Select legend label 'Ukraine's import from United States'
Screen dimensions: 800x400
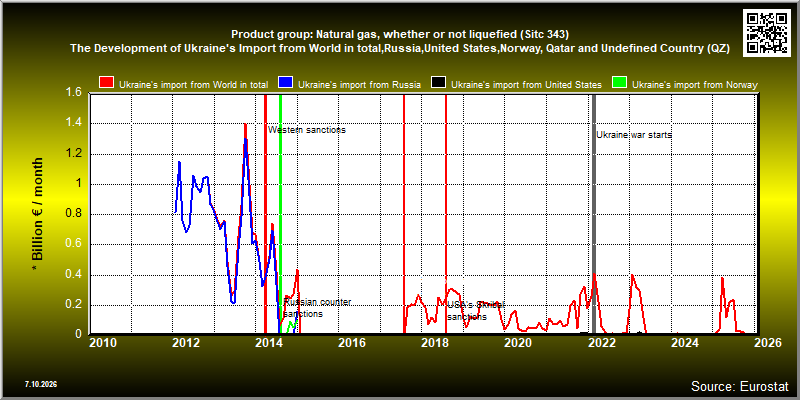527,85
